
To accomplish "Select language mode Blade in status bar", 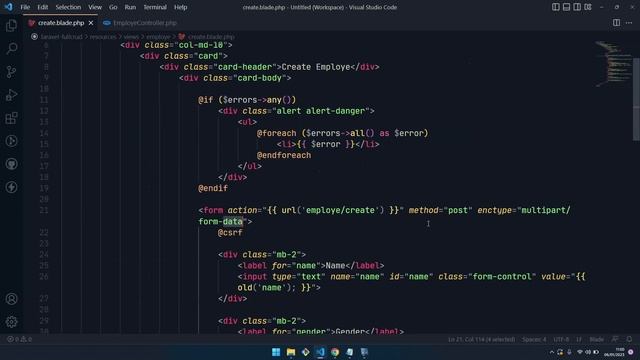I will tap(596, 339).
